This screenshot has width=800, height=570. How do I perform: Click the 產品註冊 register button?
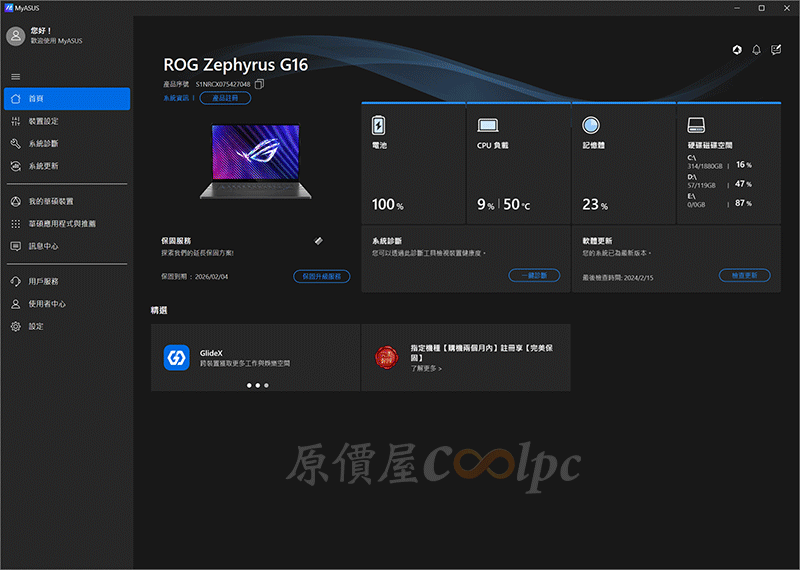(x=225, y=98)
